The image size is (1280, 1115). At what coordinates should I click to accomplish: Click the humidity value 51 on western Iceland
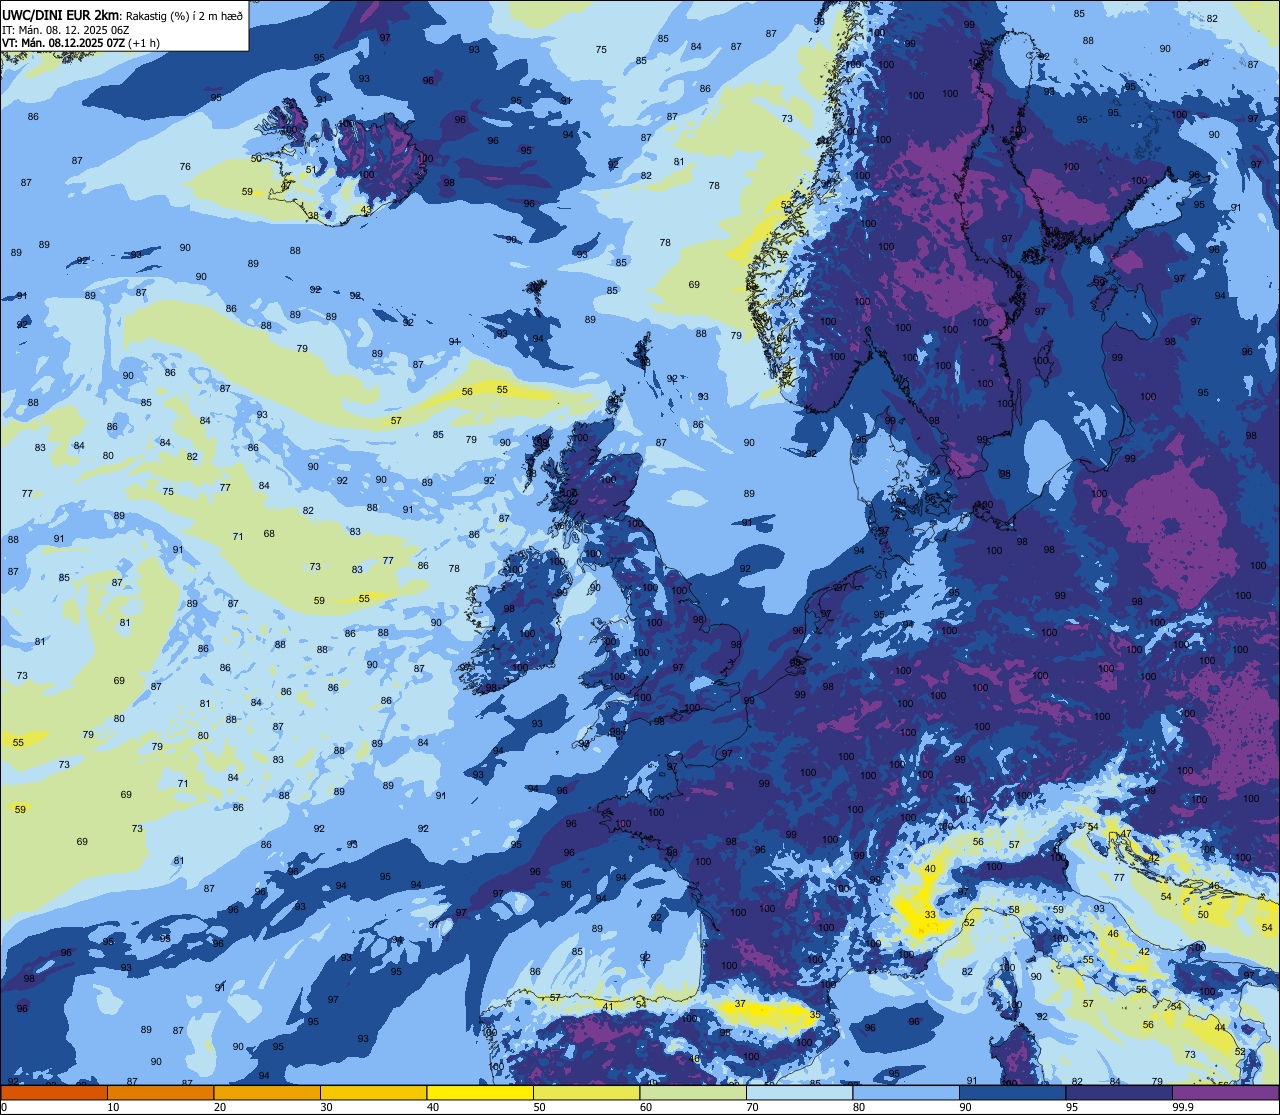coord(311,169)
